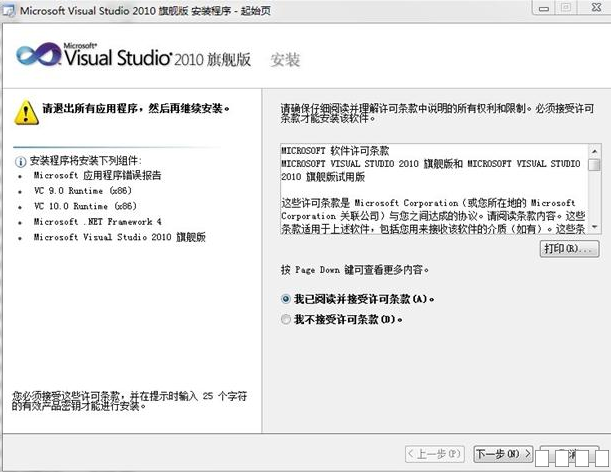Image resolution: width=611 pixels, height=472 pixels.
Task: Click the blue information icon above component list
Action: (x=19, y=160)
